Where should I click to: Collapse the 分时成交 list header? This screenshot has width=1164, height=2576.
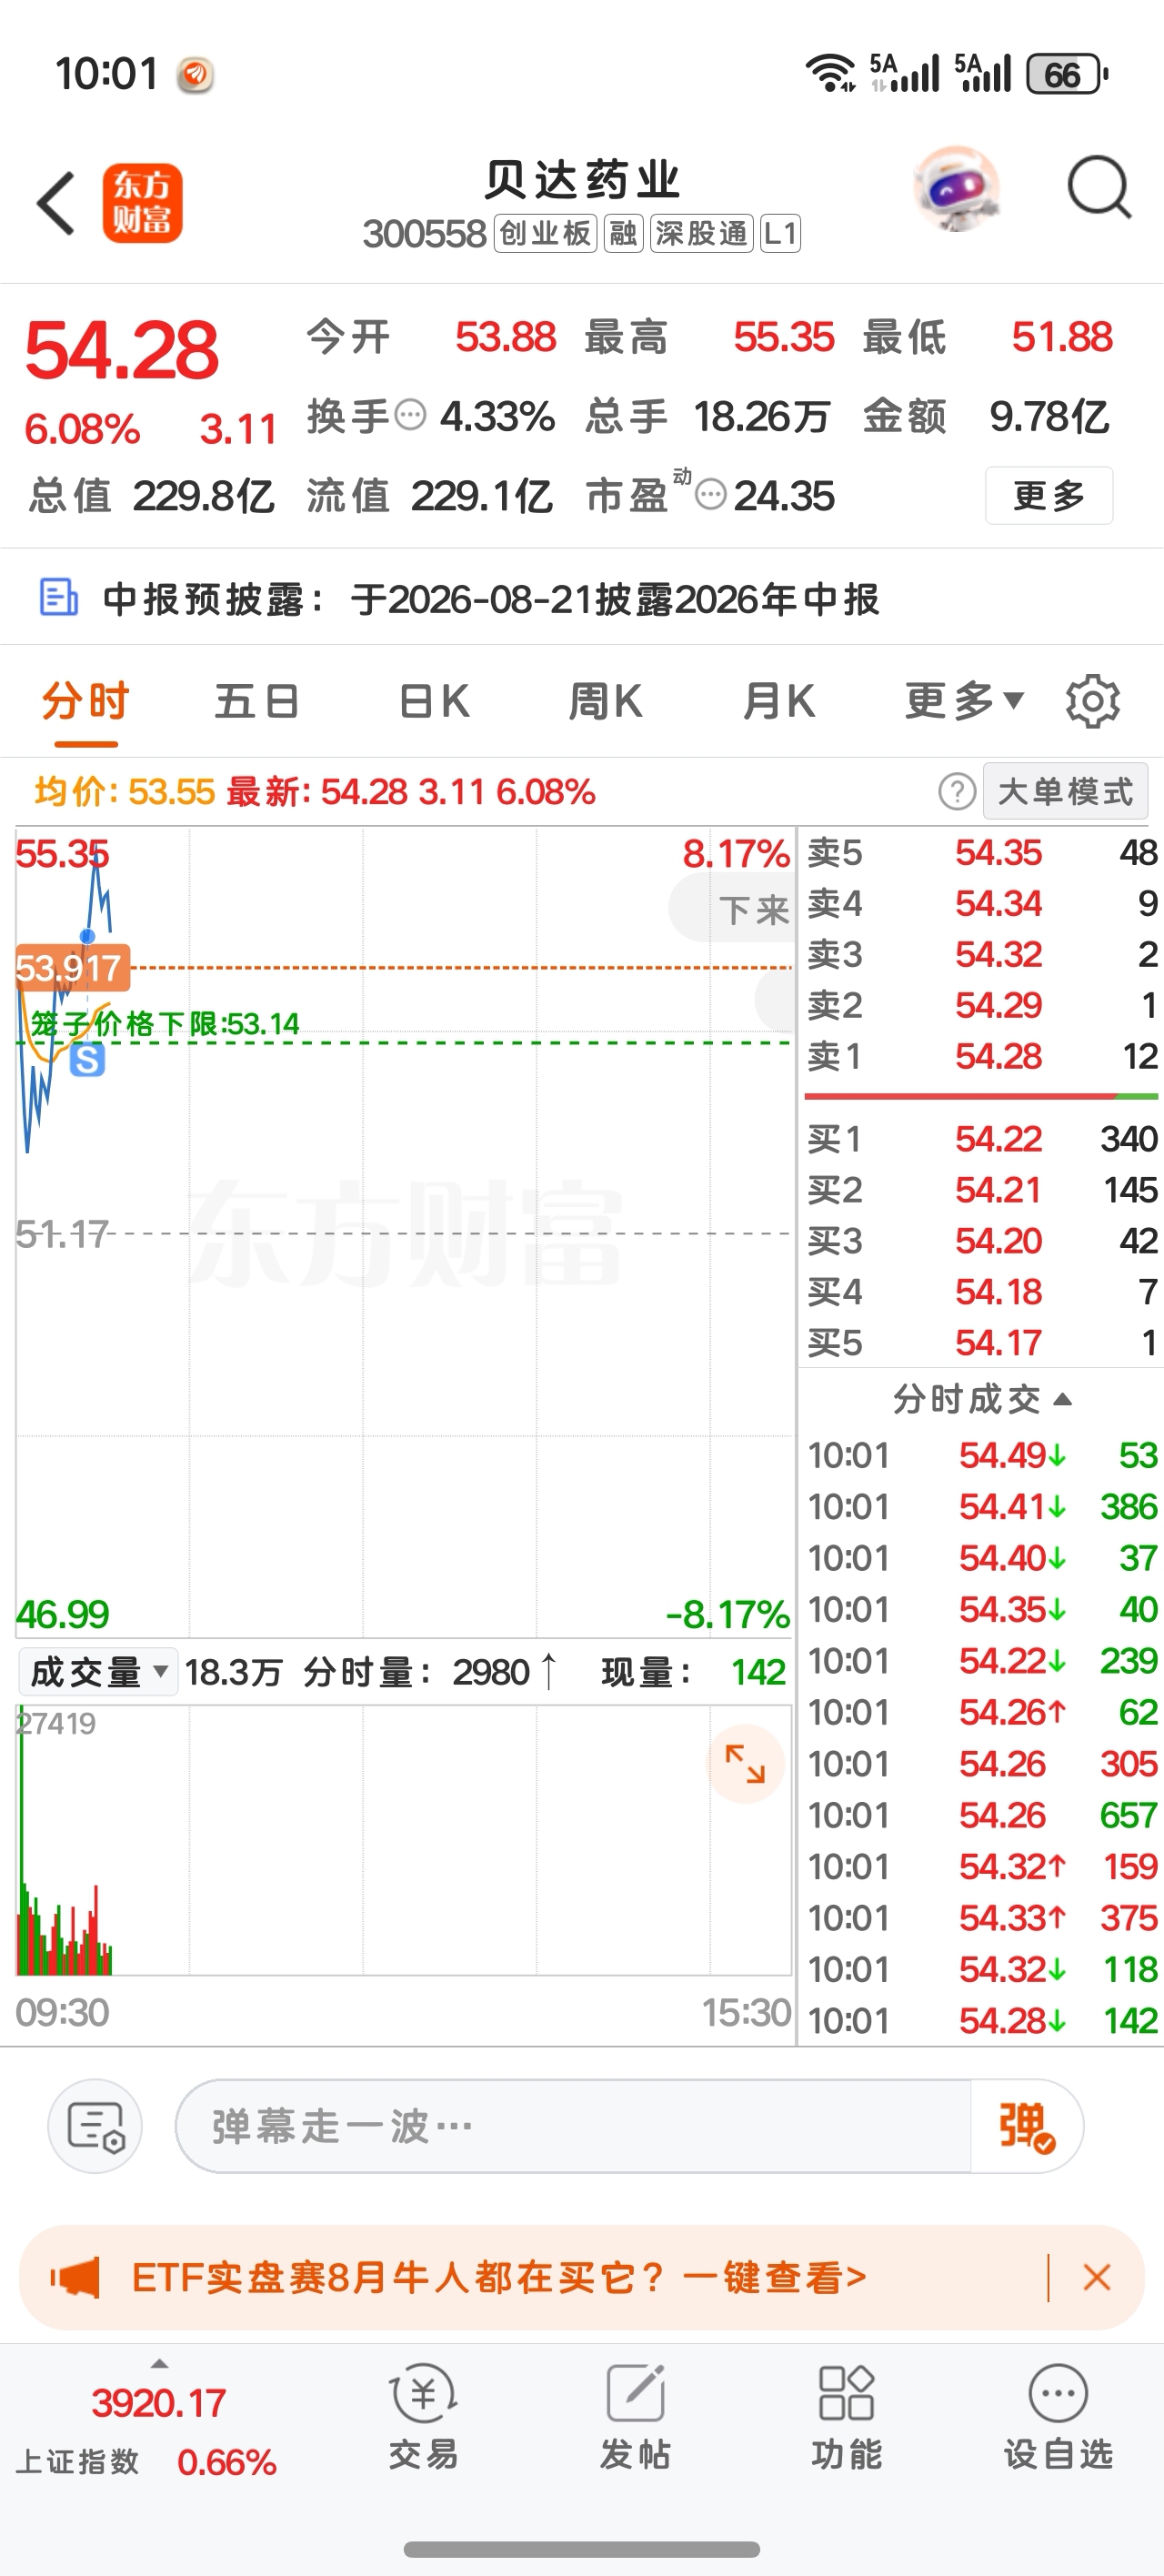981,1400
